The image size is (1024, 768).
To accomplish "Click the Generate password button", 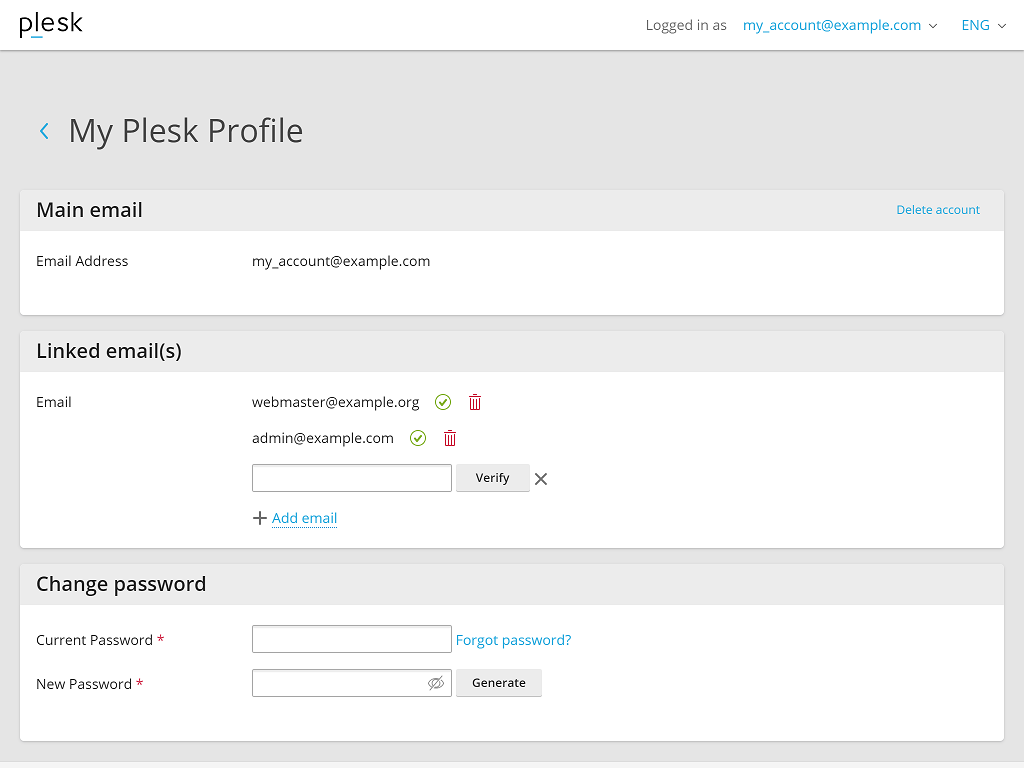I will (x=498, y=683).
